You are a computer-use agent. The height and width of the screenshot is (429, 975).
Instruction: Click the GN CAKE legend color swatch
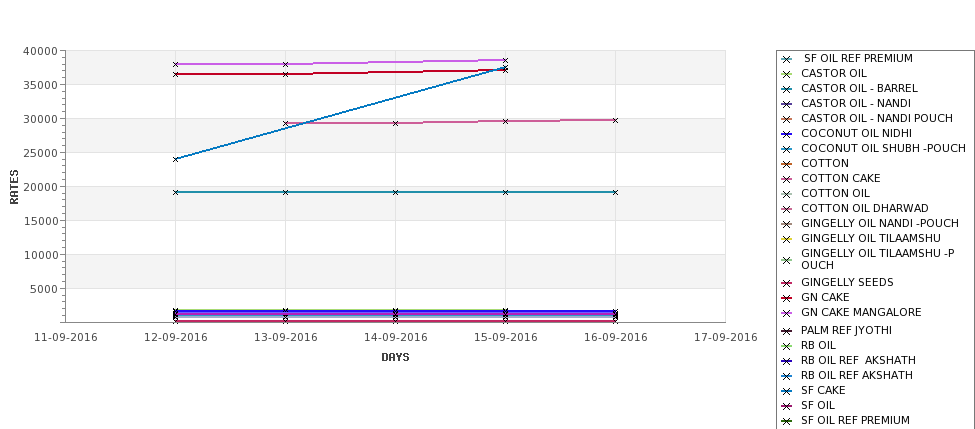[x=787, y=298]
